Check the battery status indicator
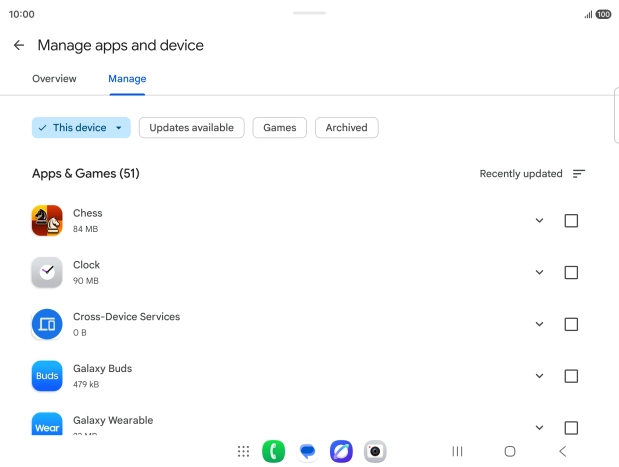The height and width of the screenshot is (467, 619). (603, 15)
